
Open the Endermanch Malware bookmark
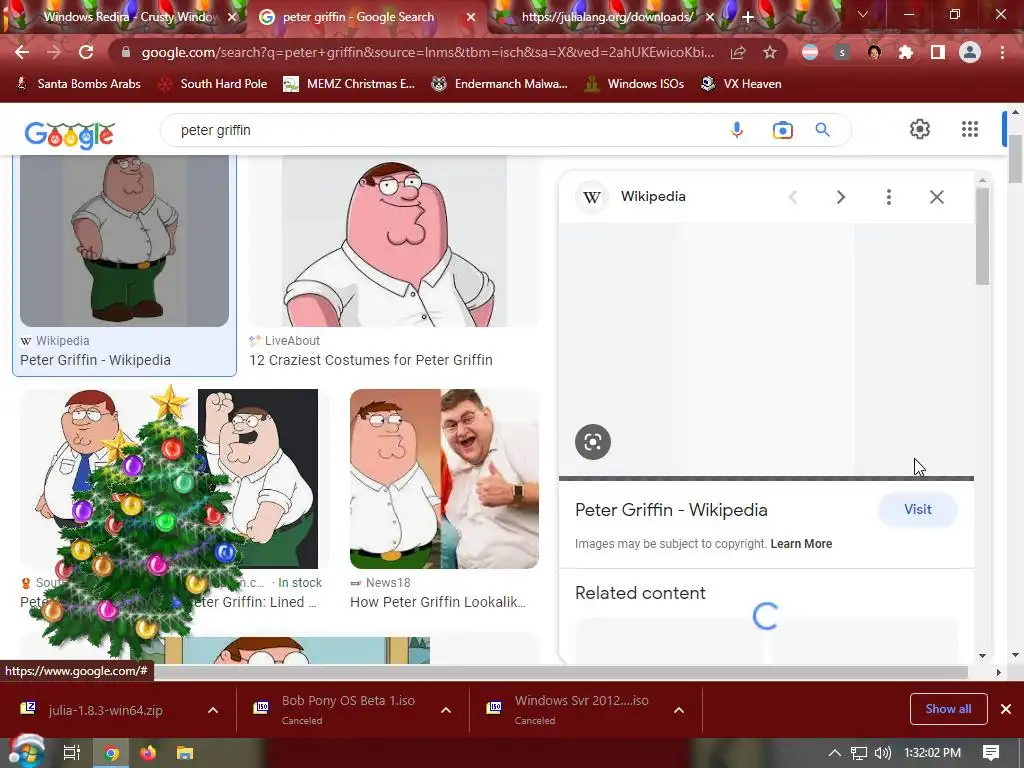click(499, 84)
